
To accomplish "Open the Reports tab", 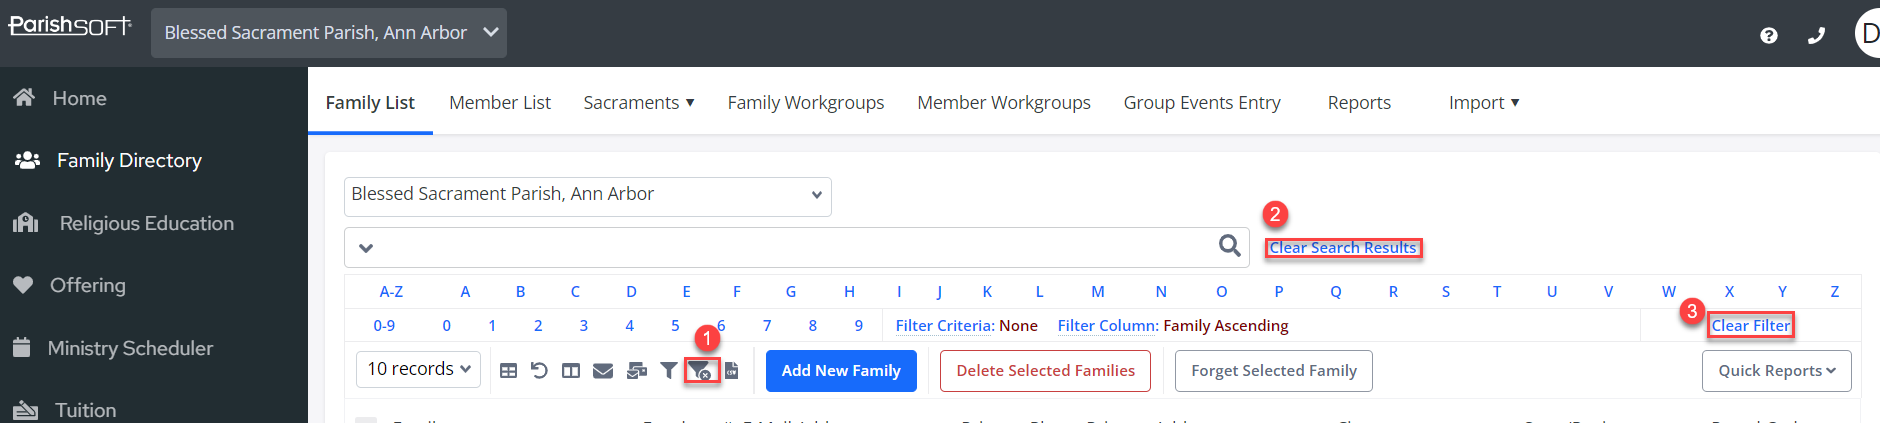I will [x=1359, y=103].
